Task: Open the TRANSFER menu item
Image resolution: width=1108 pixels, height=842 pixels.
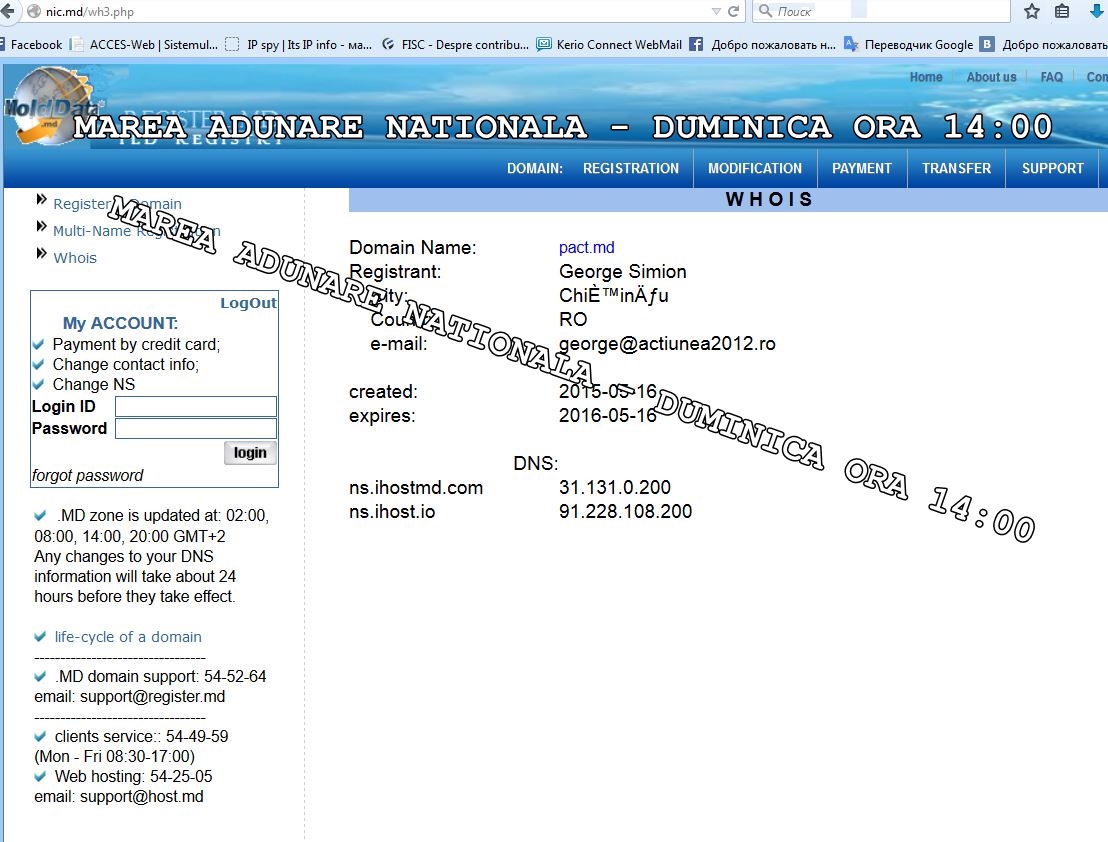Action: [956, 168]
